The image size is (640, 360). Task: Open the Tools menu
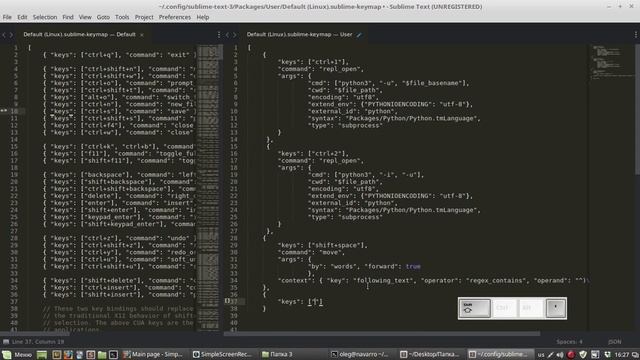click(x=122, y=17)
